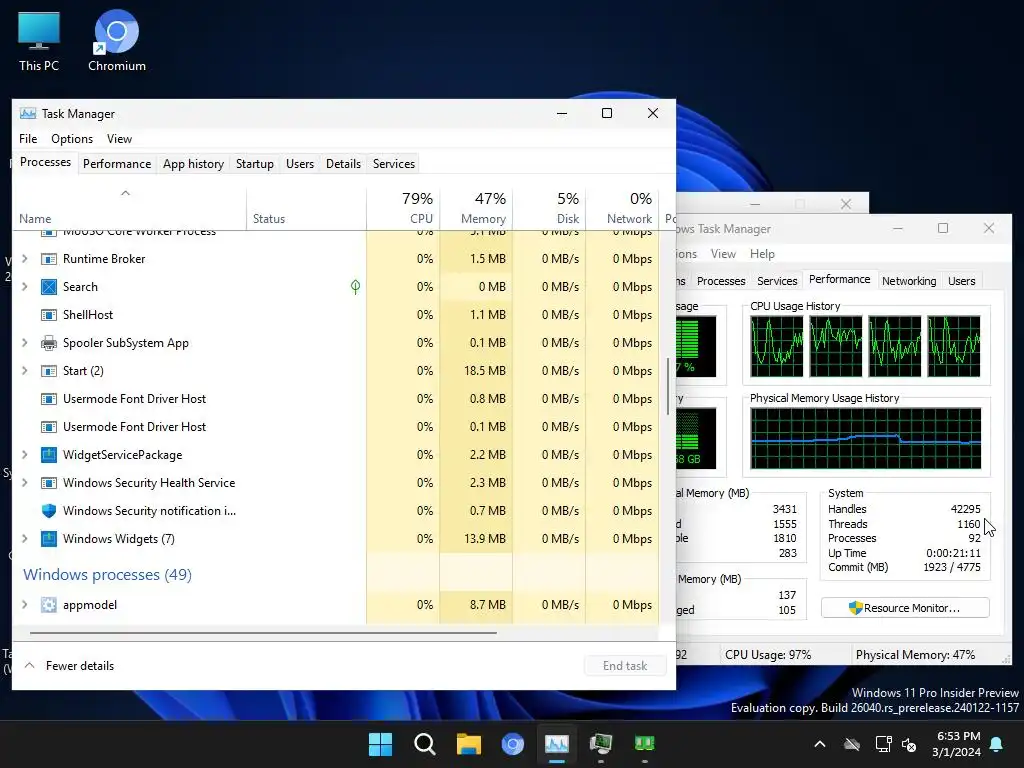This screenshot has height=768, width=1024.
Task: Click the Task Manager title bar icon
Action: pyautogui.click(x=28, y=114)
